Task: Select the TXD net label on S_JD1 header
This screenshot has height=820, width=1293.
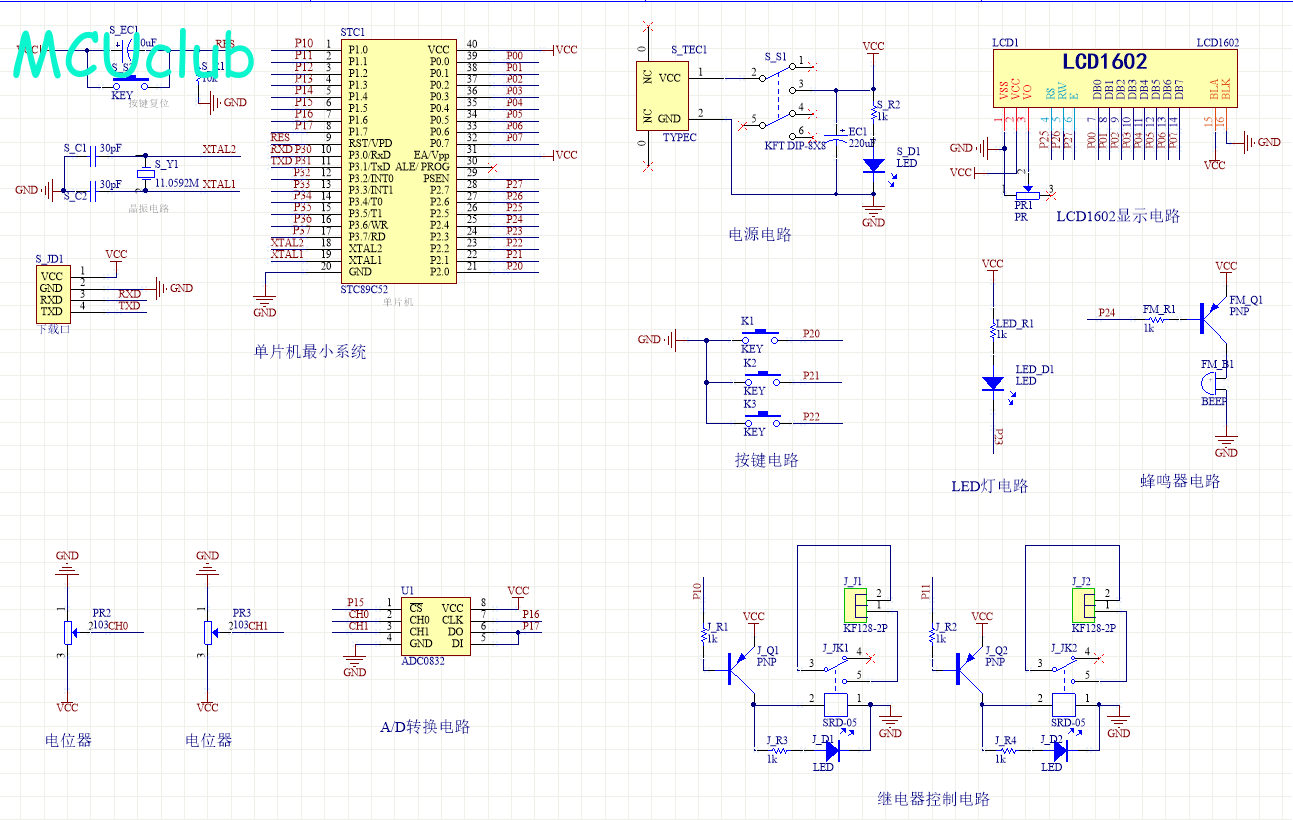Action: [x=130, y=306]
